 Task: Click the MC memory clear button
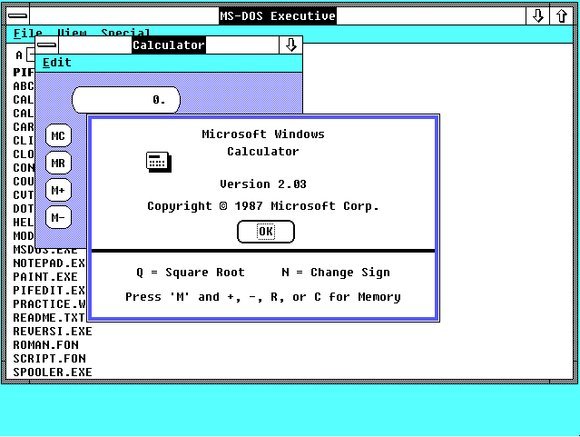click(58, 136)
